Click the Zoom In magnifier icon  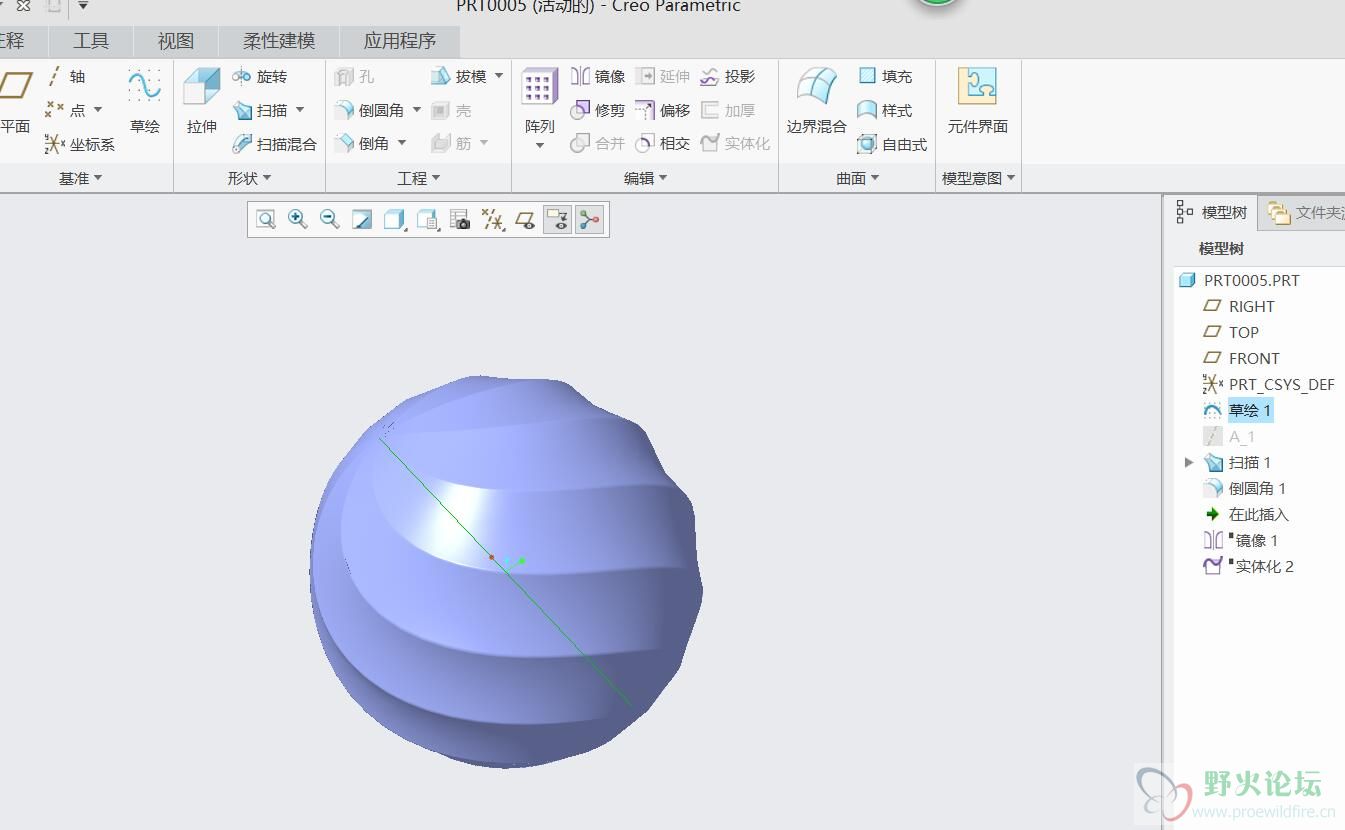298,220
